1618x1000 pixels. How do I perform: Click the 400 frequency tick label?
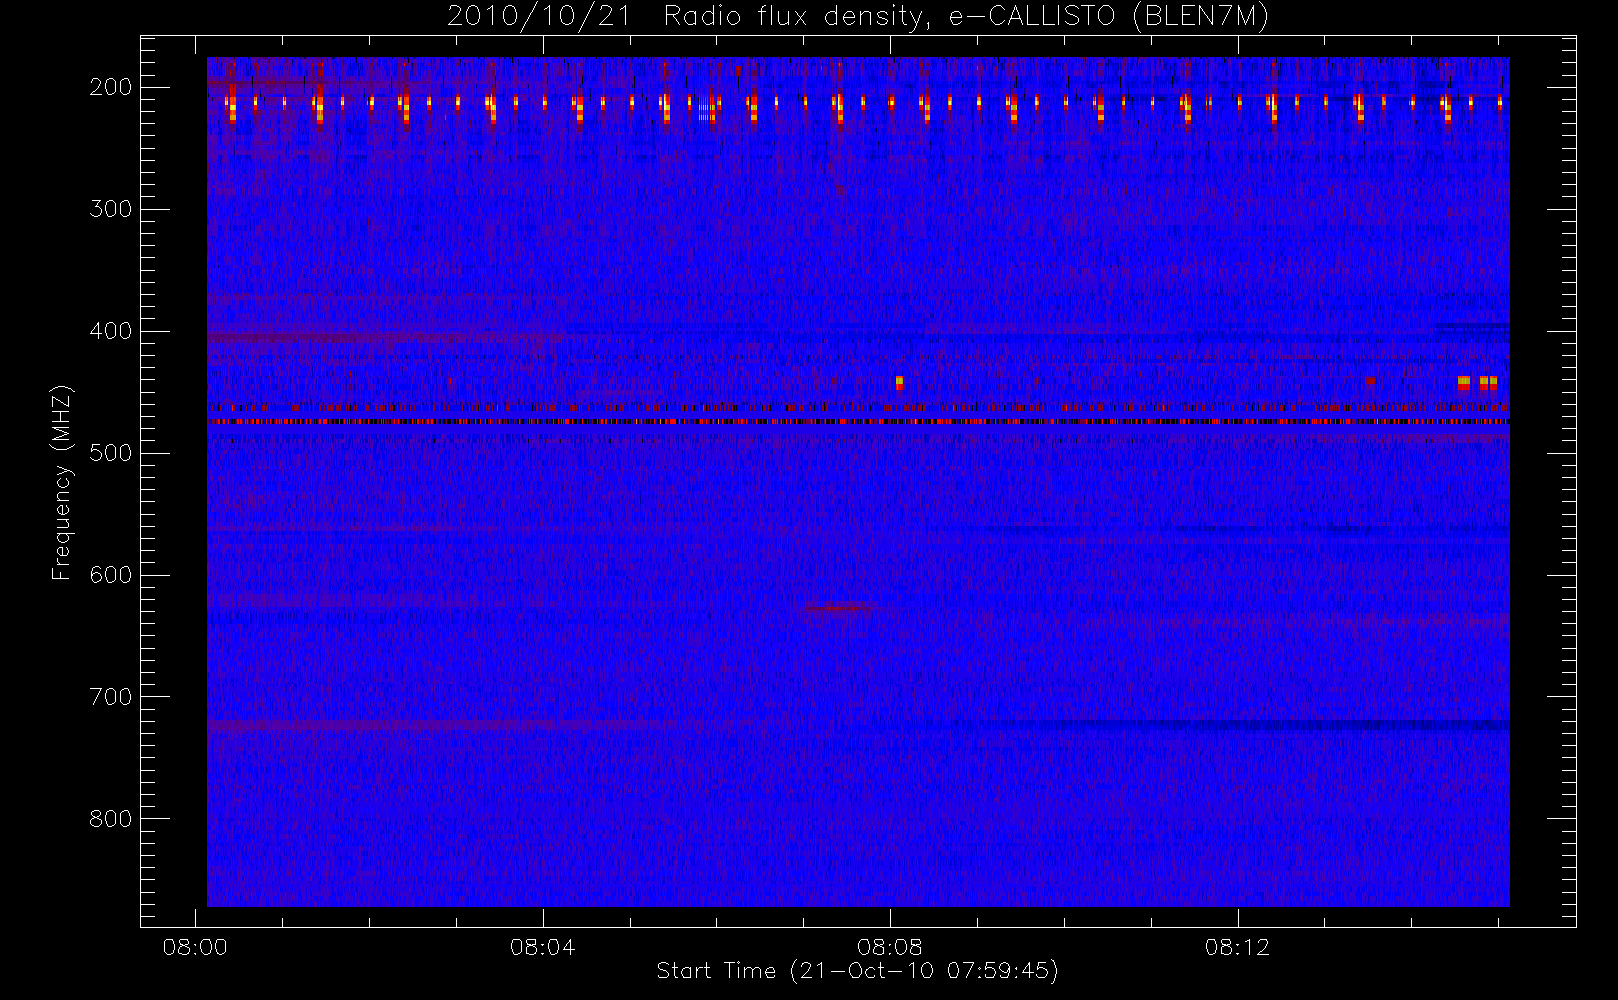point(111,331)
